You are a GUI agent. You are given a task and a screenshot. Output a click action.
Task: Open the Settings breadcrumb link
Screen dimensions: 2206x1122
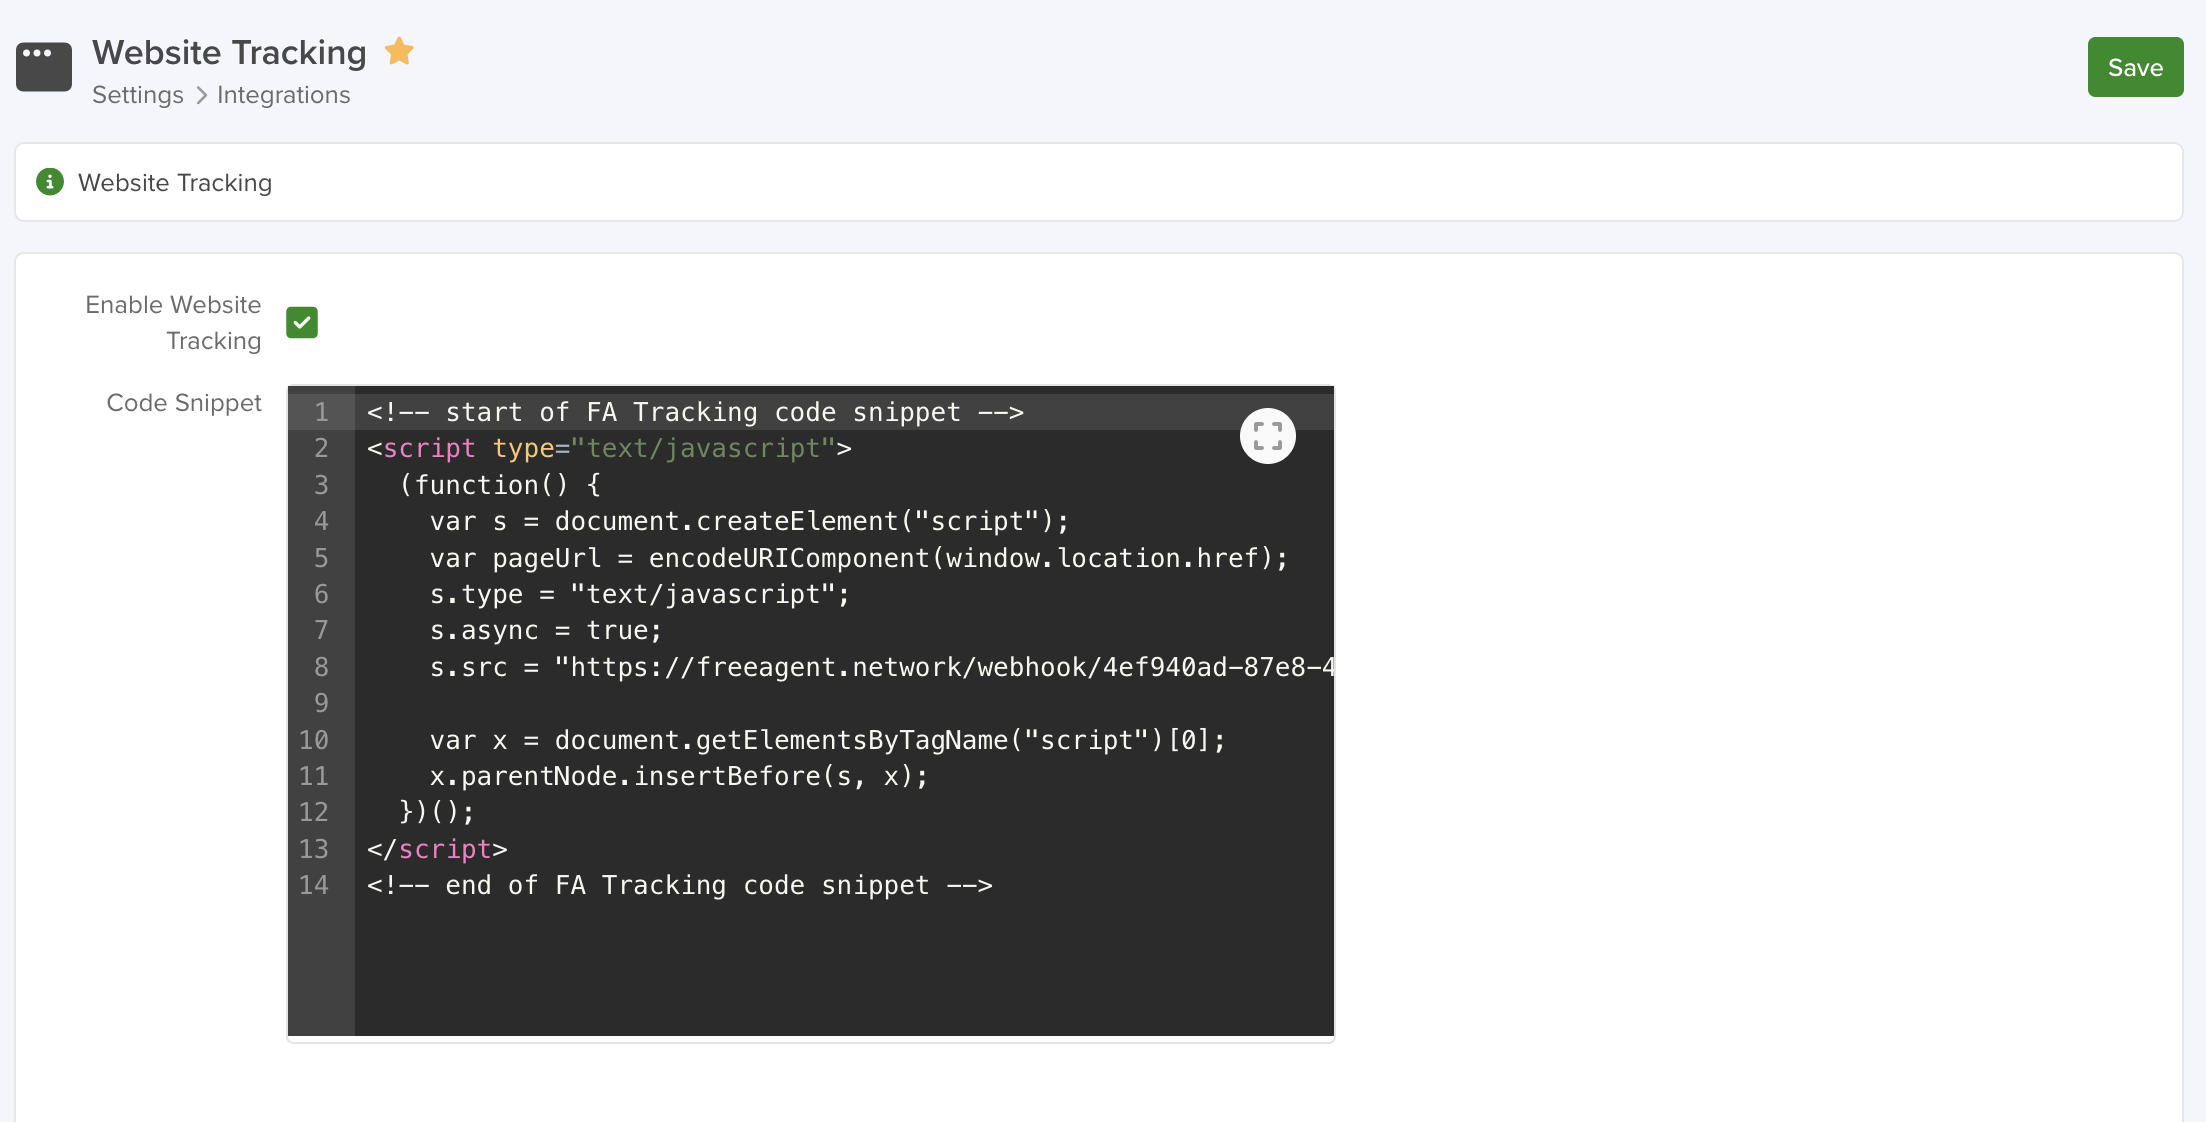coord(138,95)
